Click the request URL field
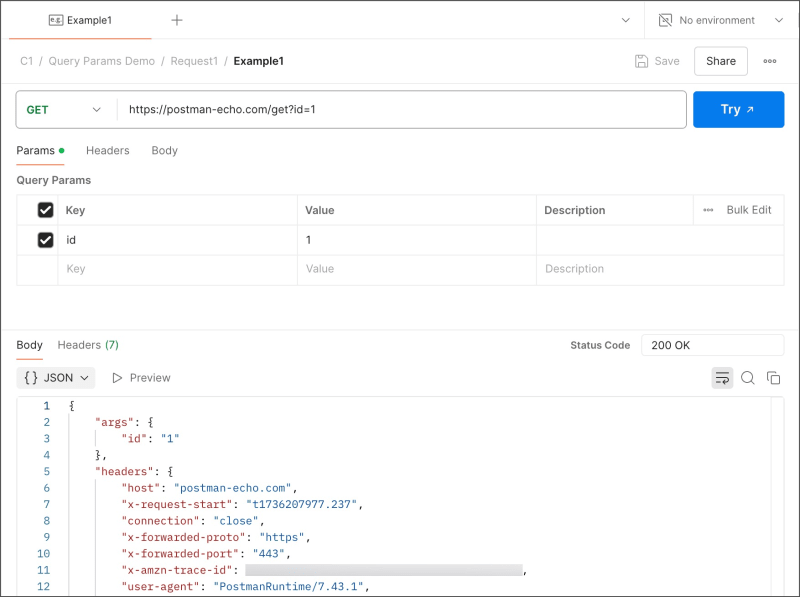 point(402,110)
